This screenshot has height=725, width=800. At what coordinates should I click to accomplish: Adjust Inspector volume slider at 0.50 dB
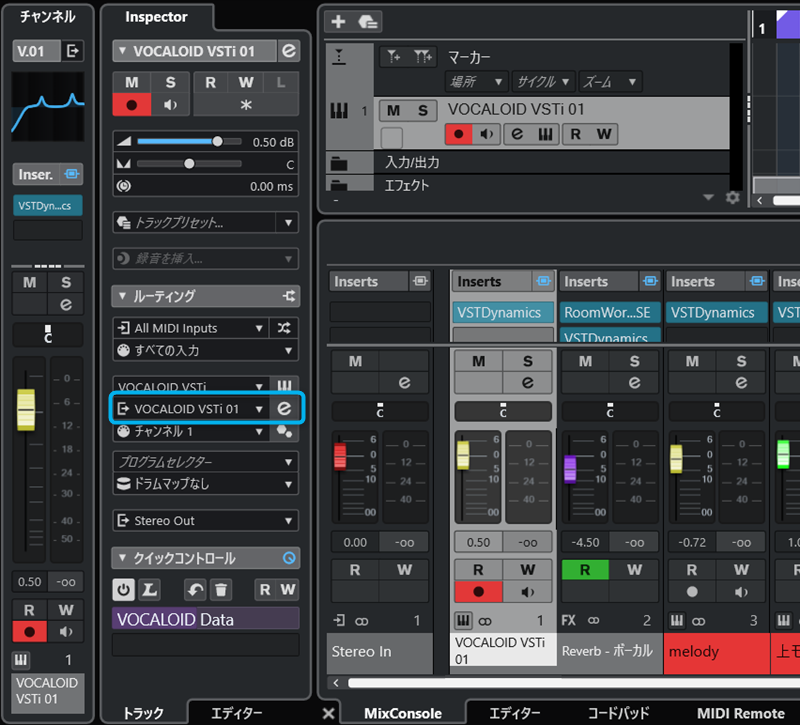(x=189, y=141)
